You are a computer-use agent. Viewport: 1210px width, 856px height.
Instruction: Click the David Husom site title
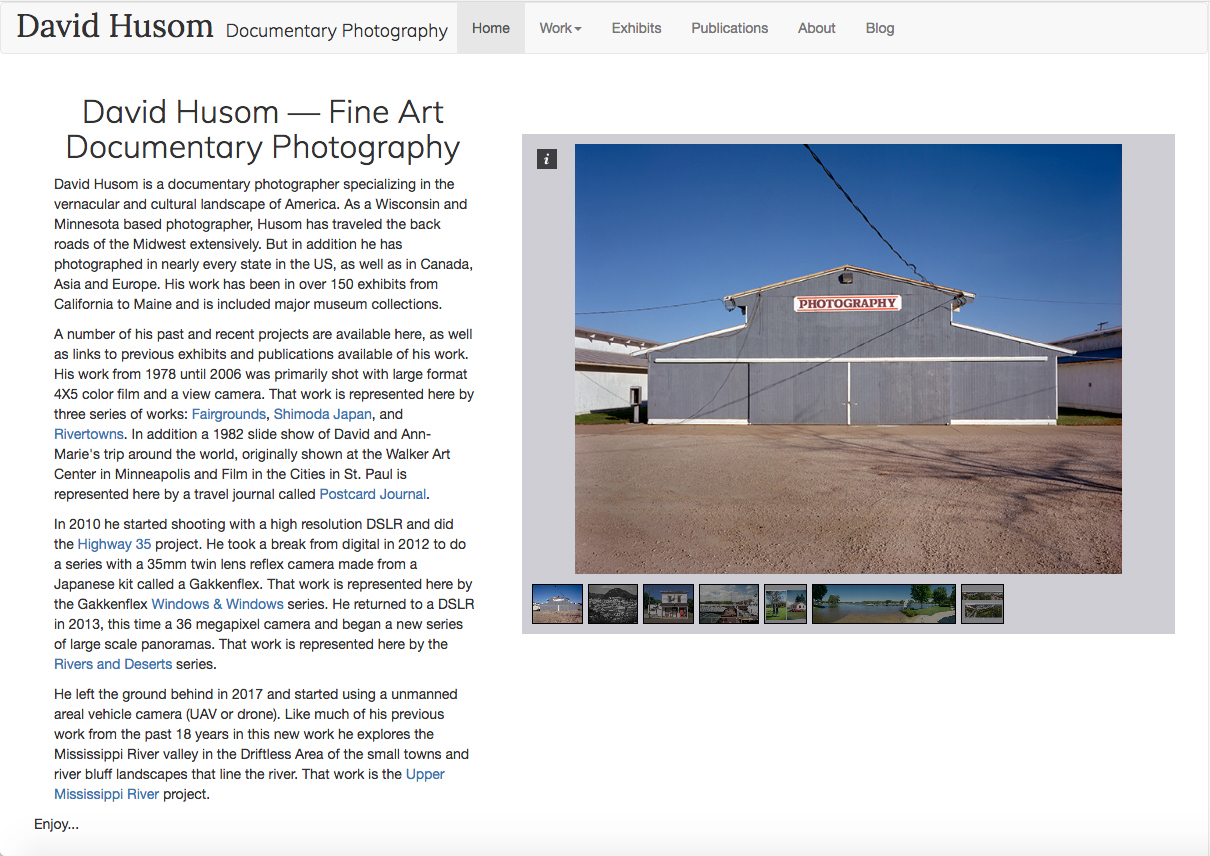[x=115, y=26]
